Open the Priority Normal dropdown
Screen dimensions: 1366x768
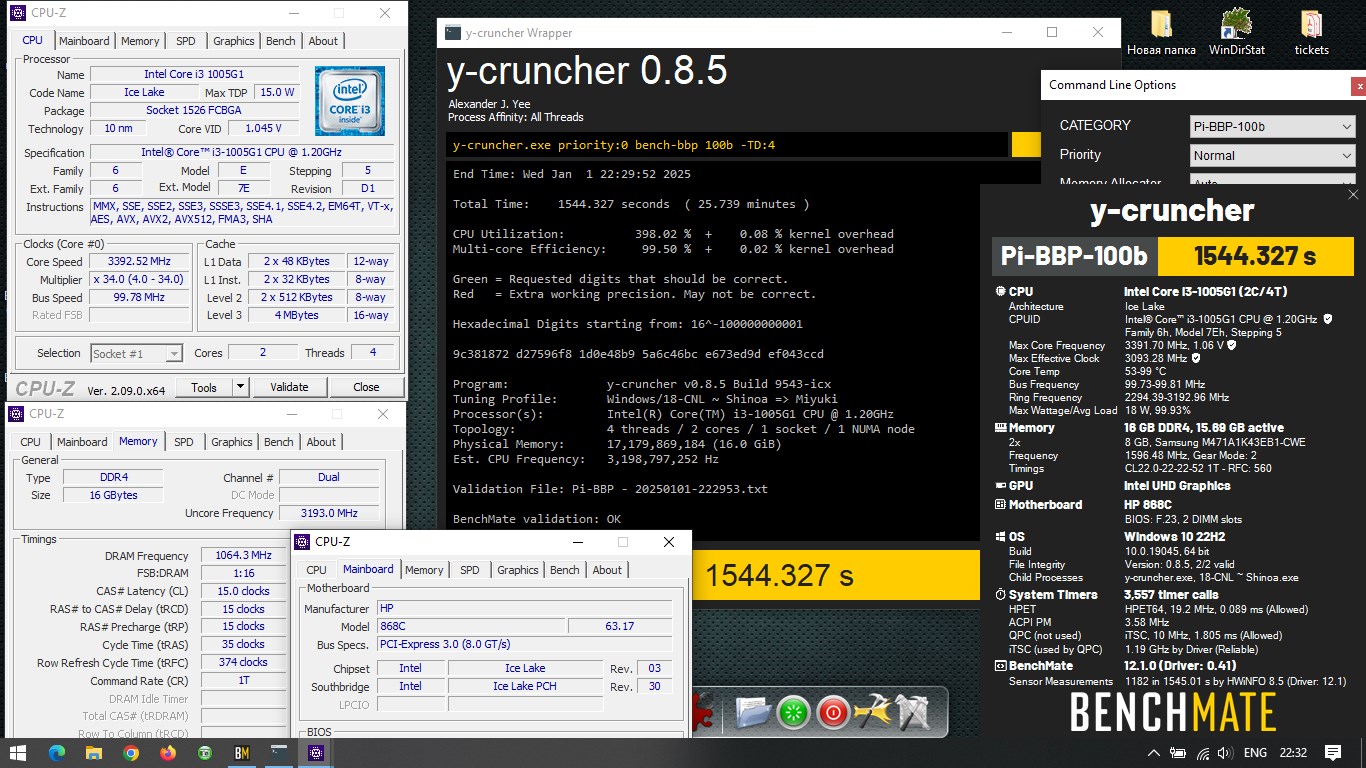click(1272, 156)
